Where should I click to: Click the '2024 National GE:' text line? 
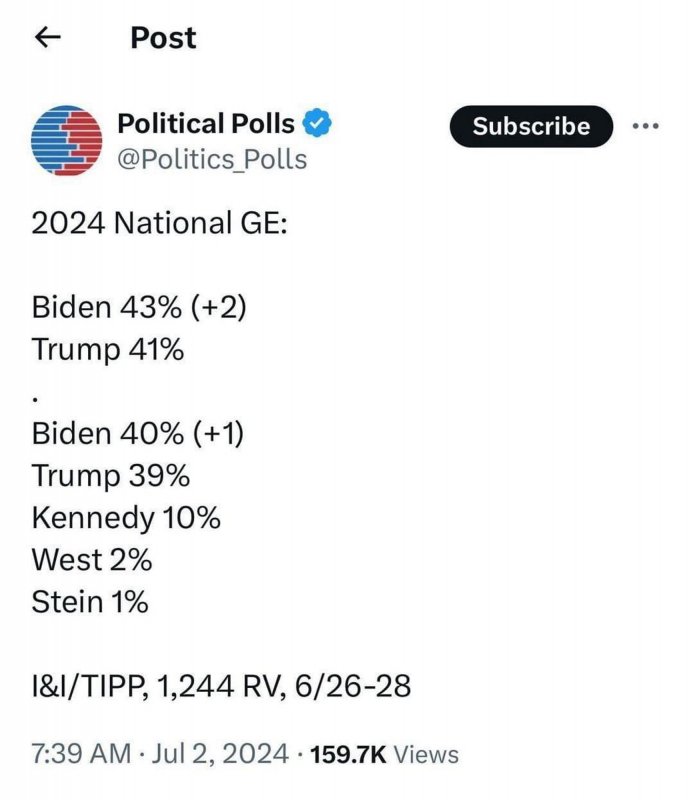(159, 223)
